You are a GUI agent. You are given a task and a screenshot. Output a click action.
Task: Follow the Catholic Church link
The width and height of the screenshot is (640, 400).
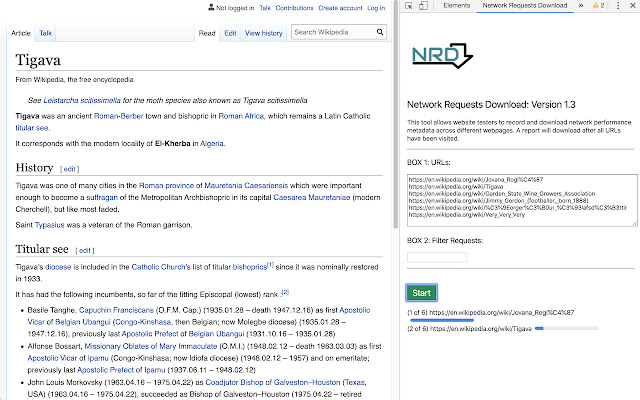point(158,267)
